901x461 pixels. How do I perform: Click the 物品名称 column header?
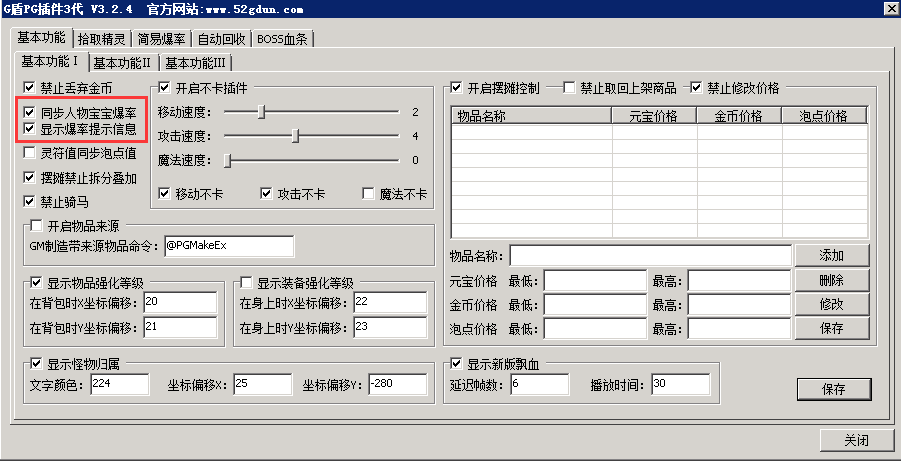[532, 116]
